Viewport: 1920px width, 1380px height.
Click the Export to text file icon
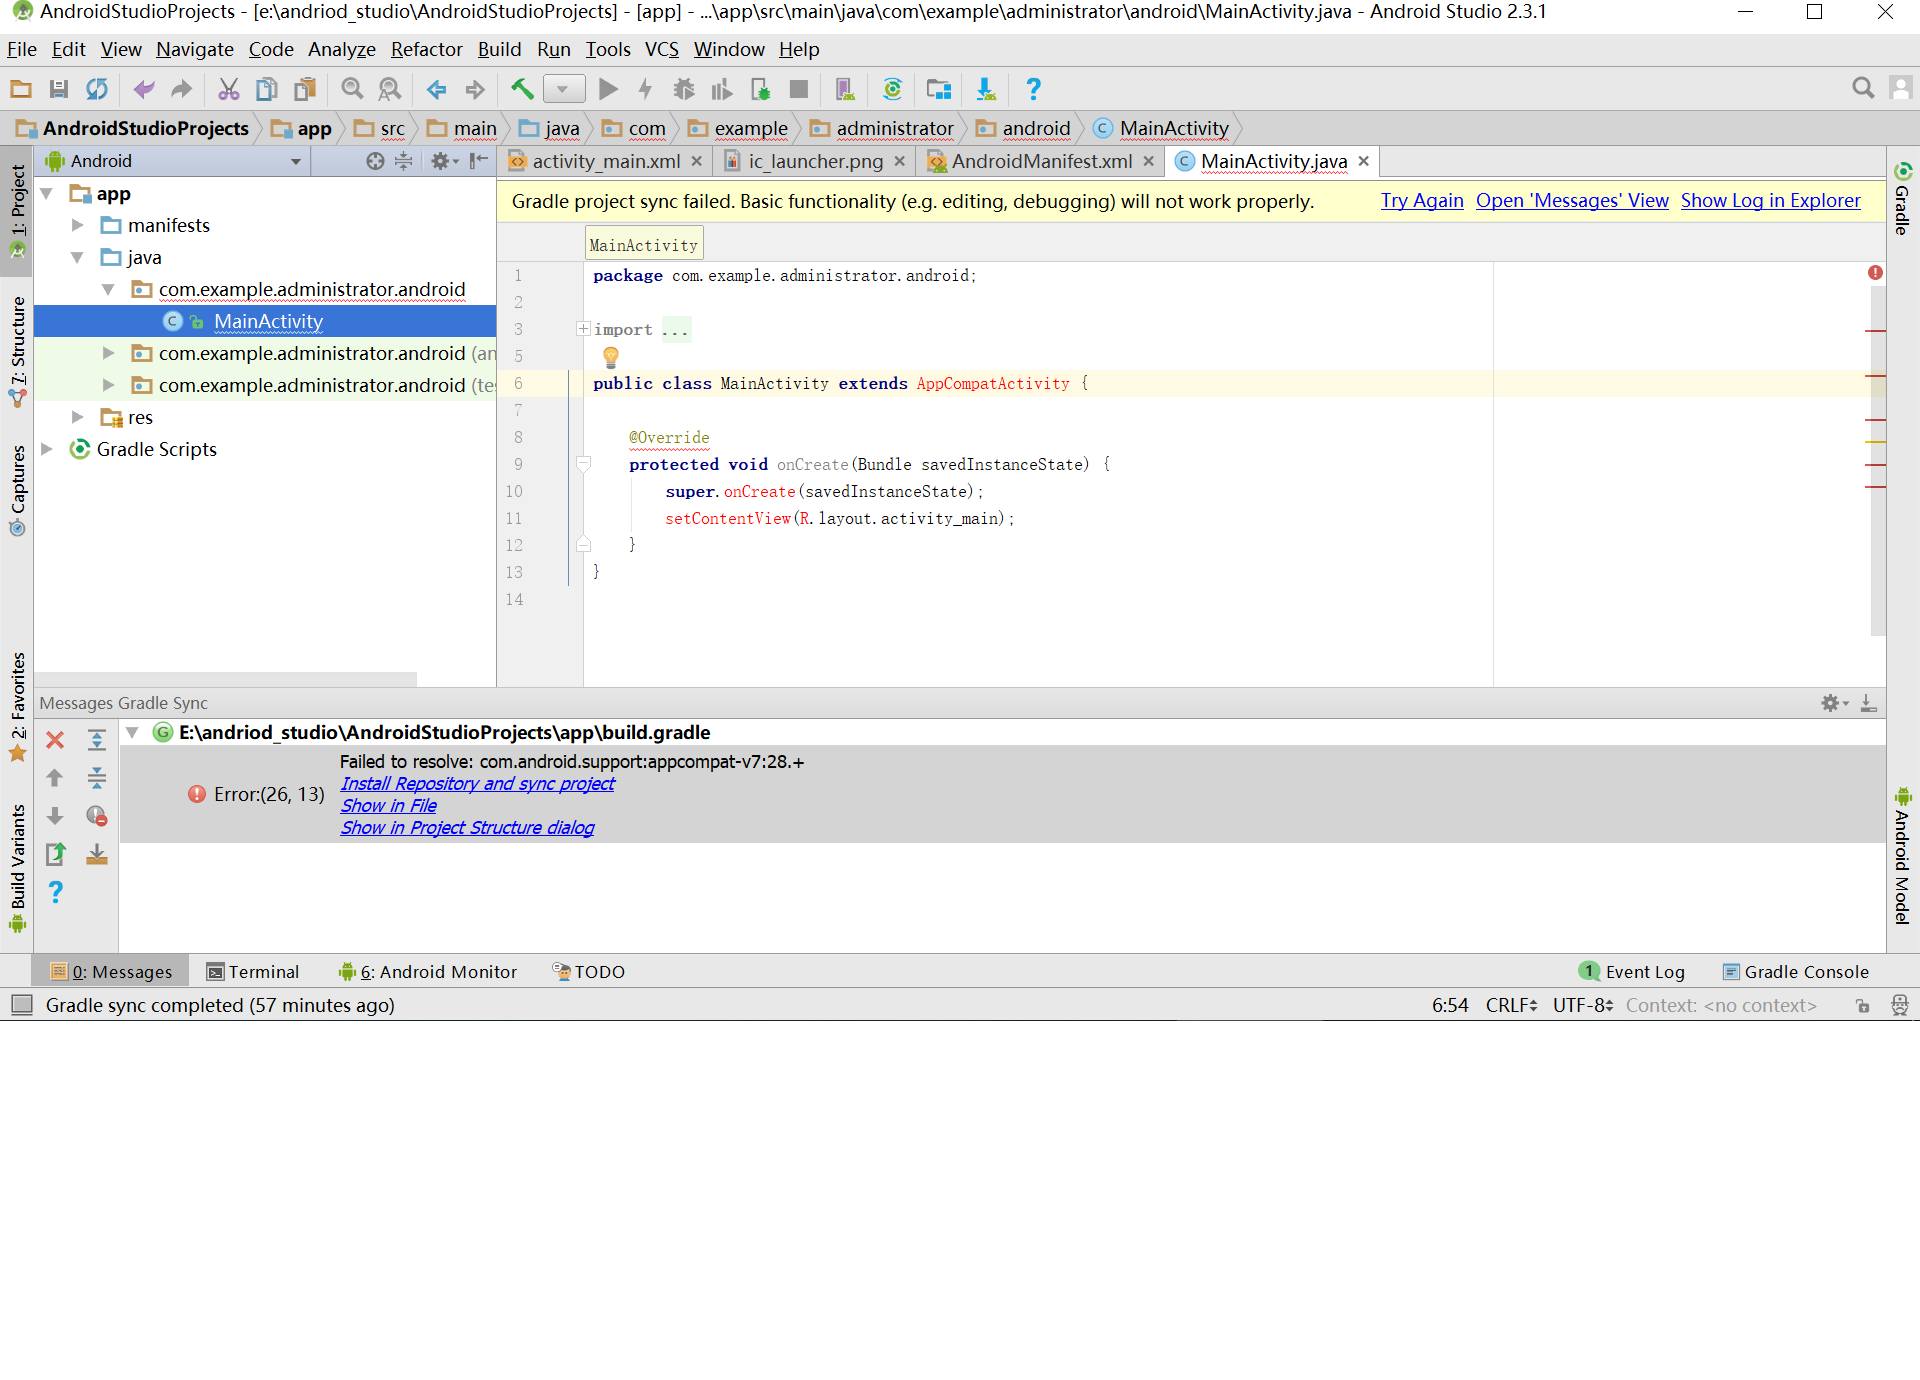pos(55,854)
